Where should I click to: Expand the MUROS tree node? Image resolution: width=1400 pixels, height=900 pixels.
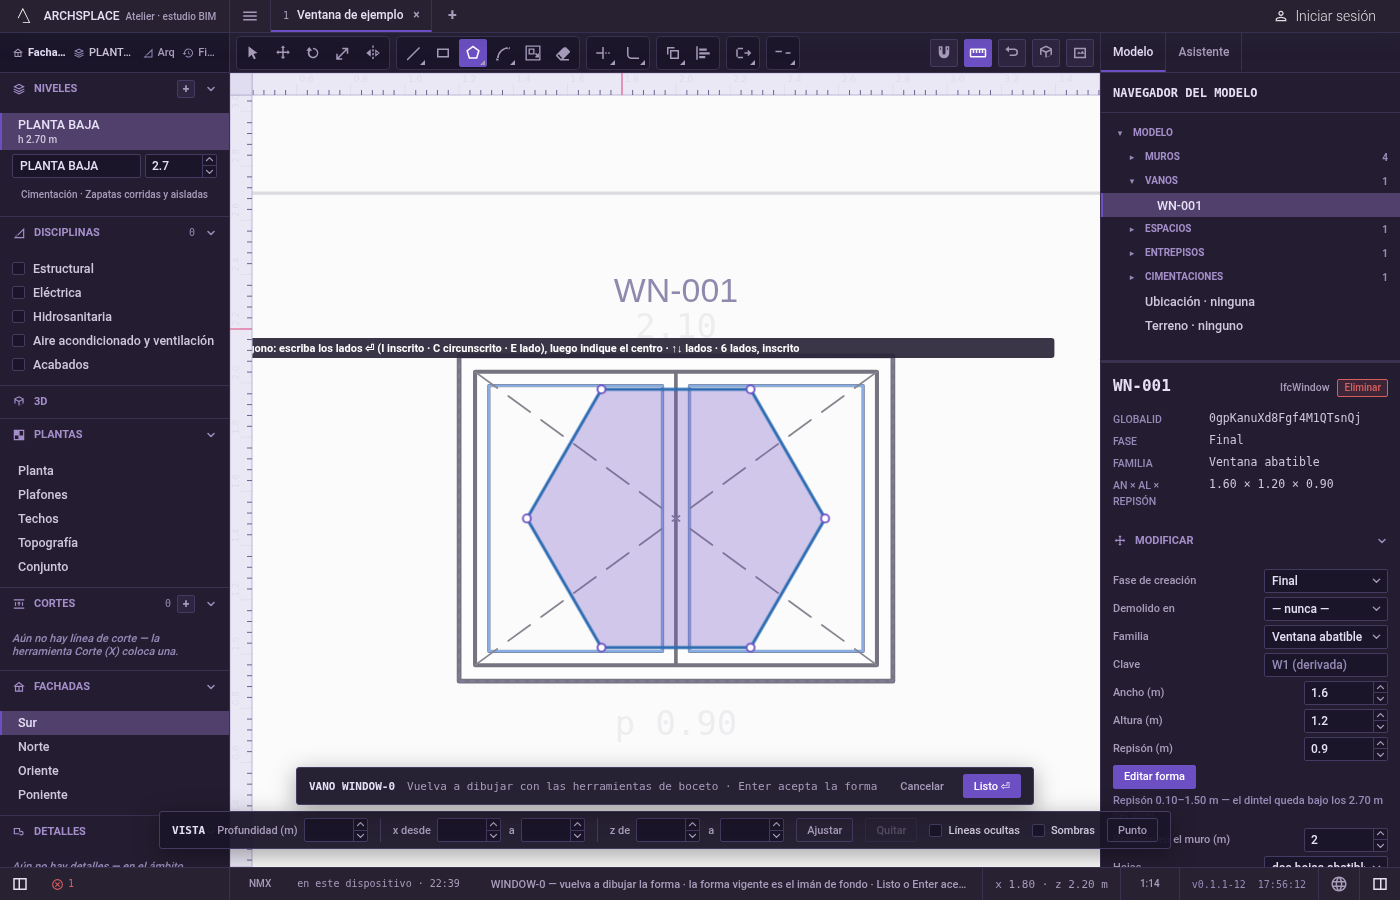click(x=1131, y=157)
